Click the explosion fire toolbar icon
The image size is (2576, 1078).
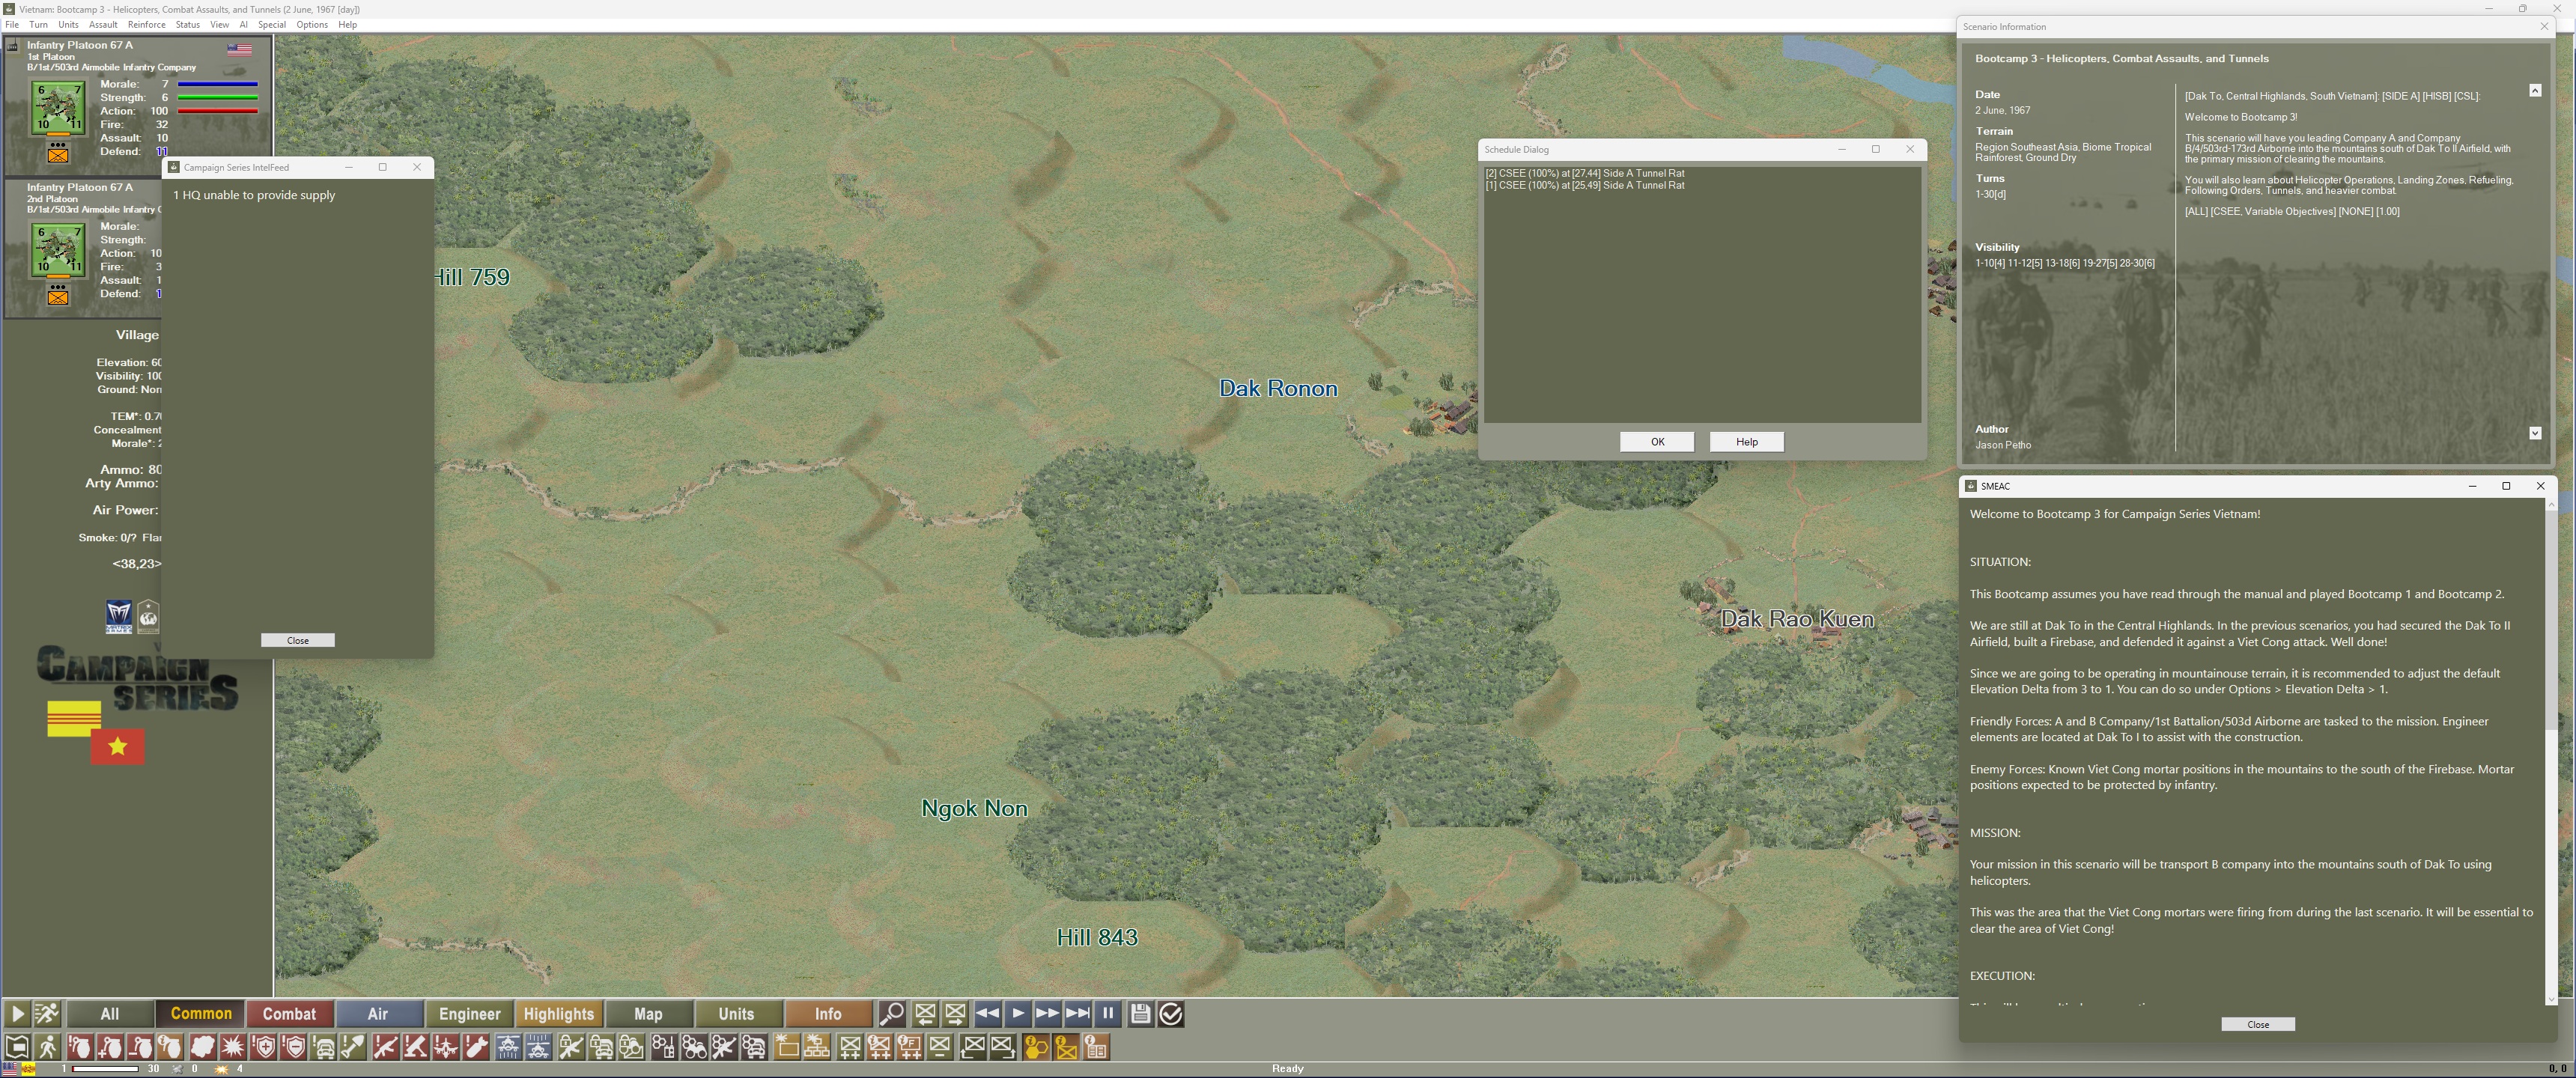[232, 1047]
